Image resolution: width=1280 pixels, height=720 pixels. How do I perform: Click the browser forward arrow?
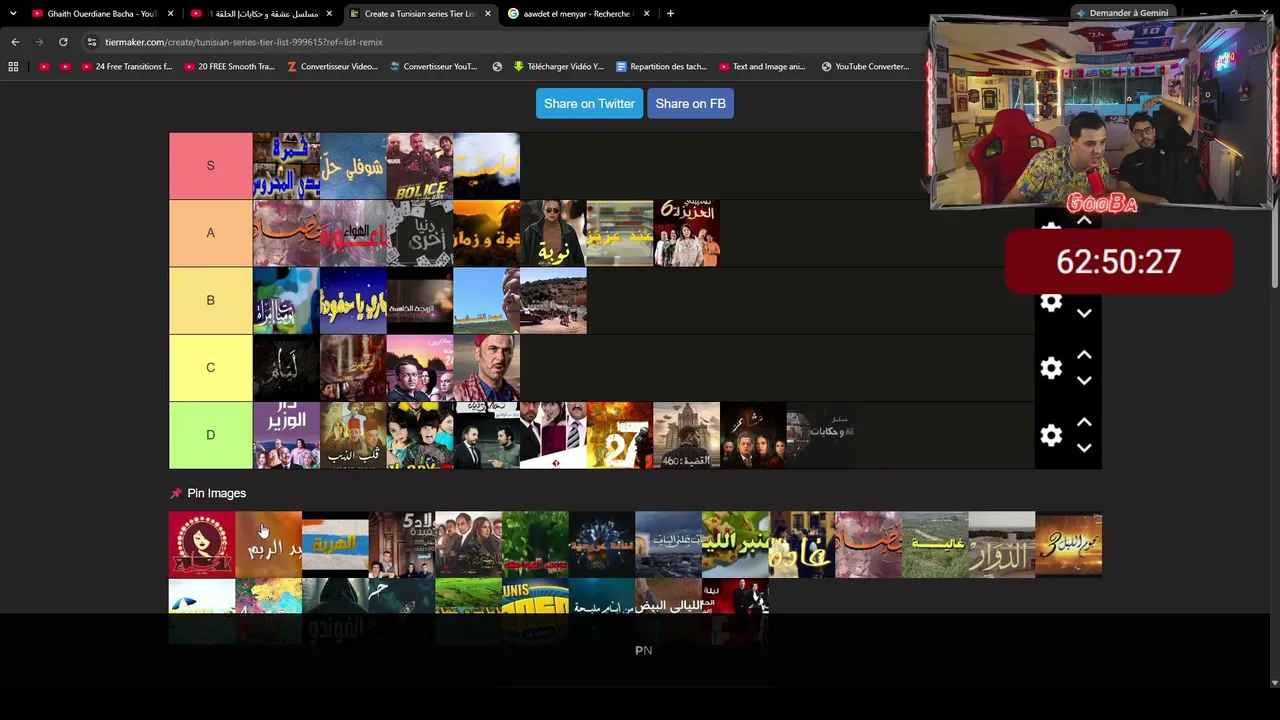39,42
